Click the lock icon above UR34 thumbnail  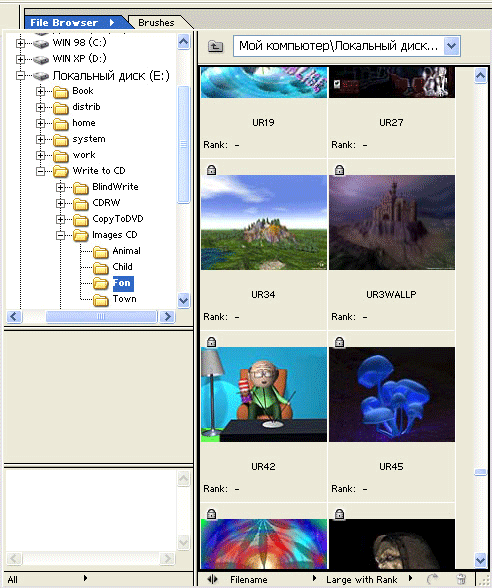point(212,170)
